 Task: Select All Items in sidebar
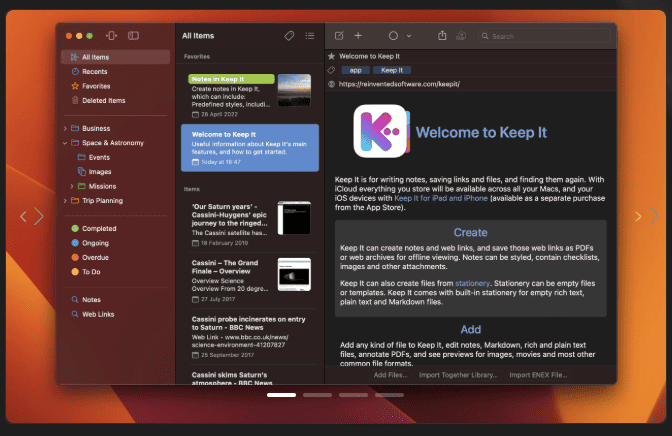(116, 57)
